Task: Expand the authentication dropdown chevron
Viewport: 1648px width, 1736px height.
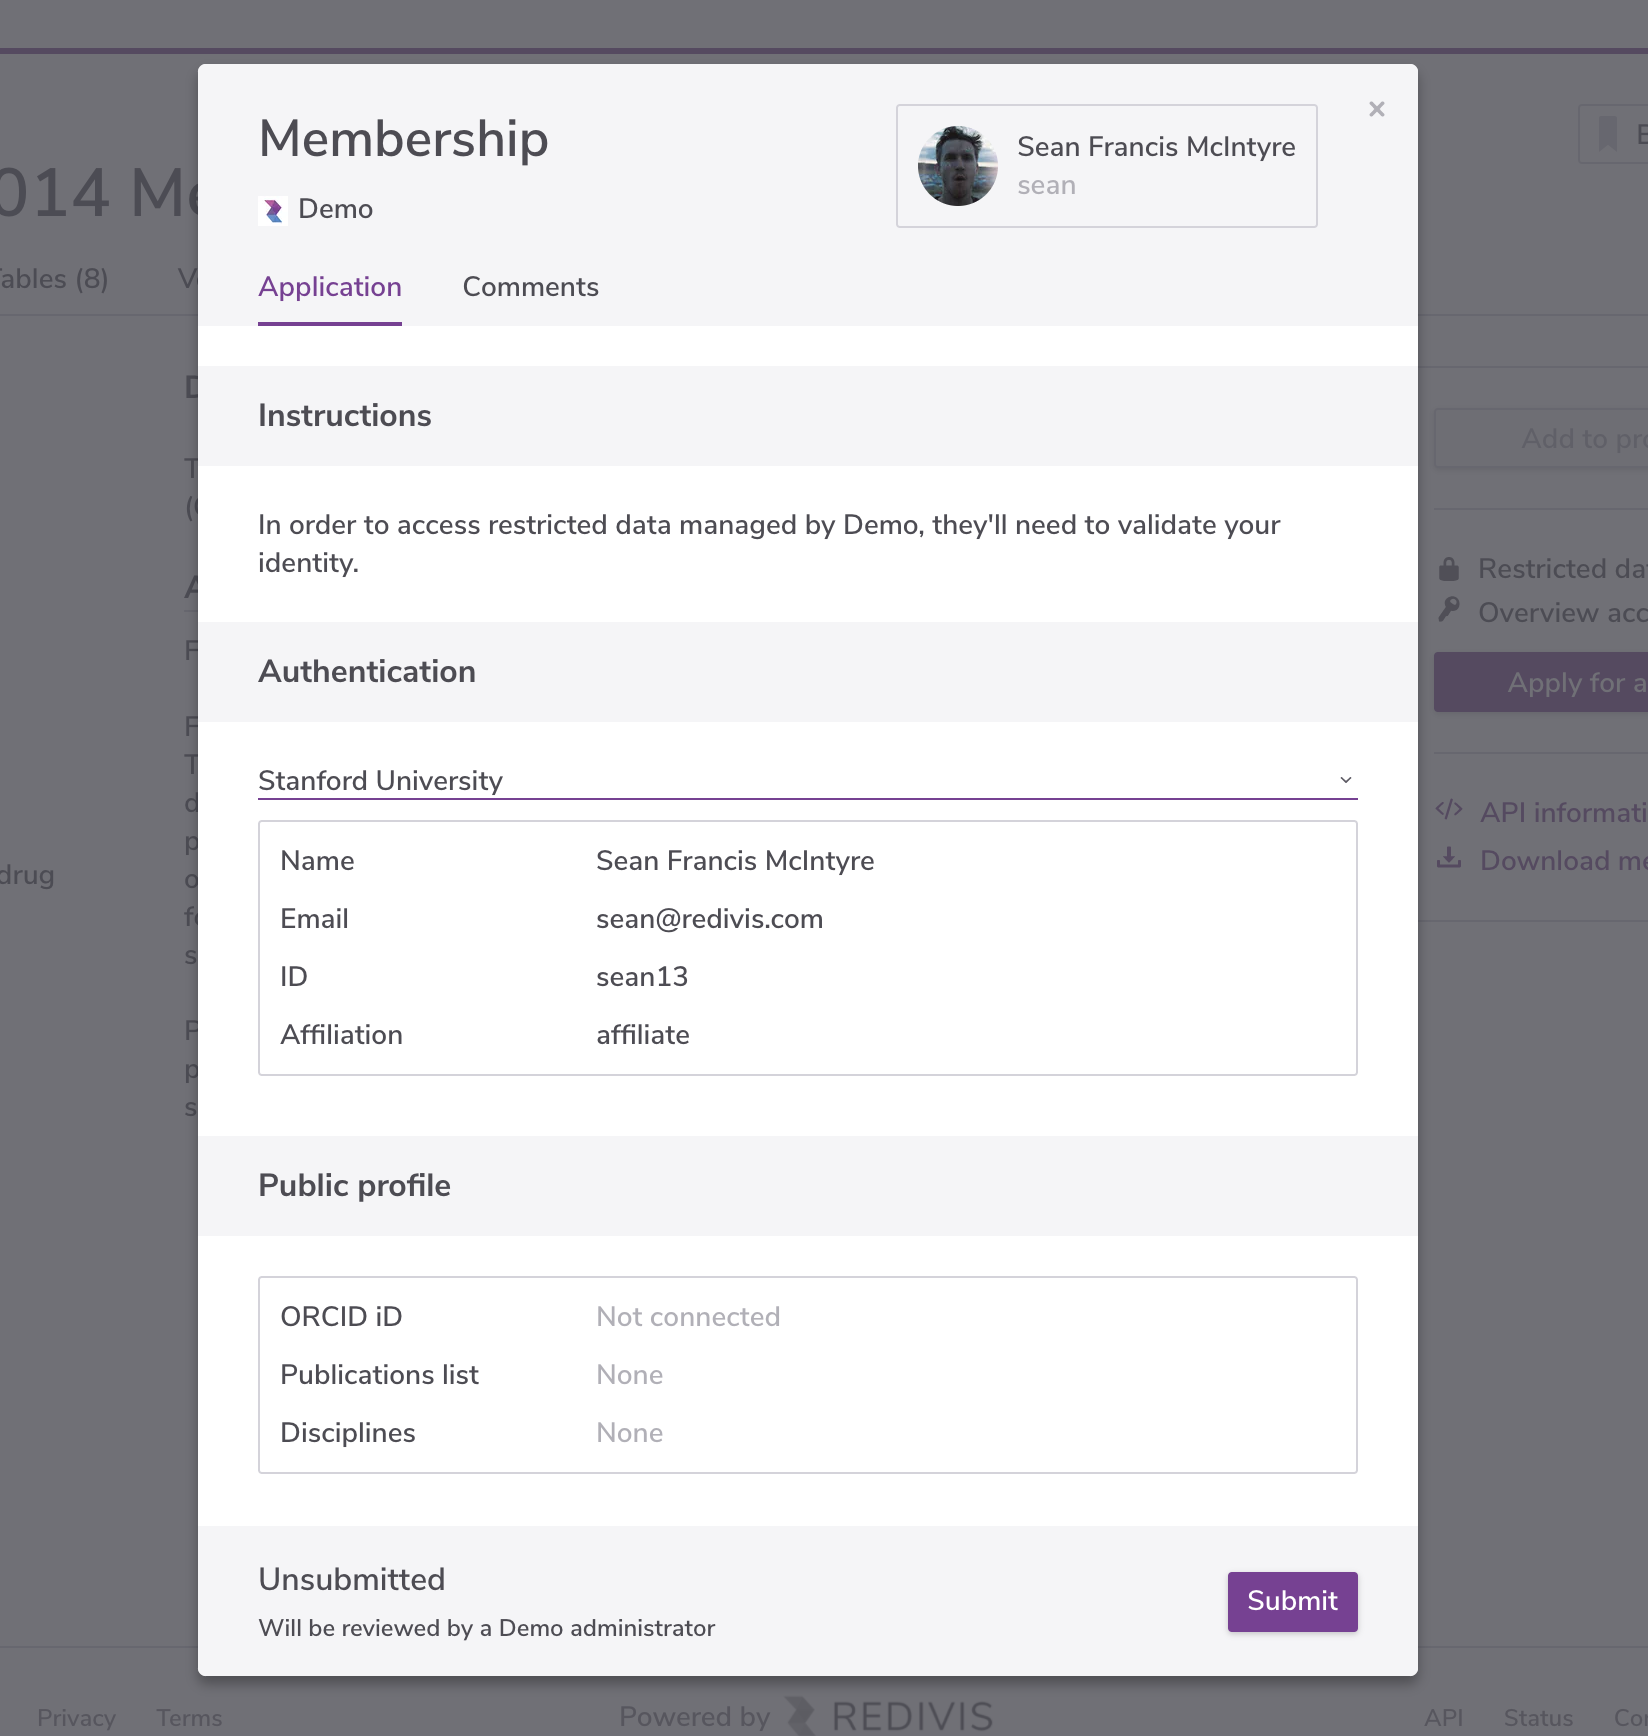Action: point(1346,780)
